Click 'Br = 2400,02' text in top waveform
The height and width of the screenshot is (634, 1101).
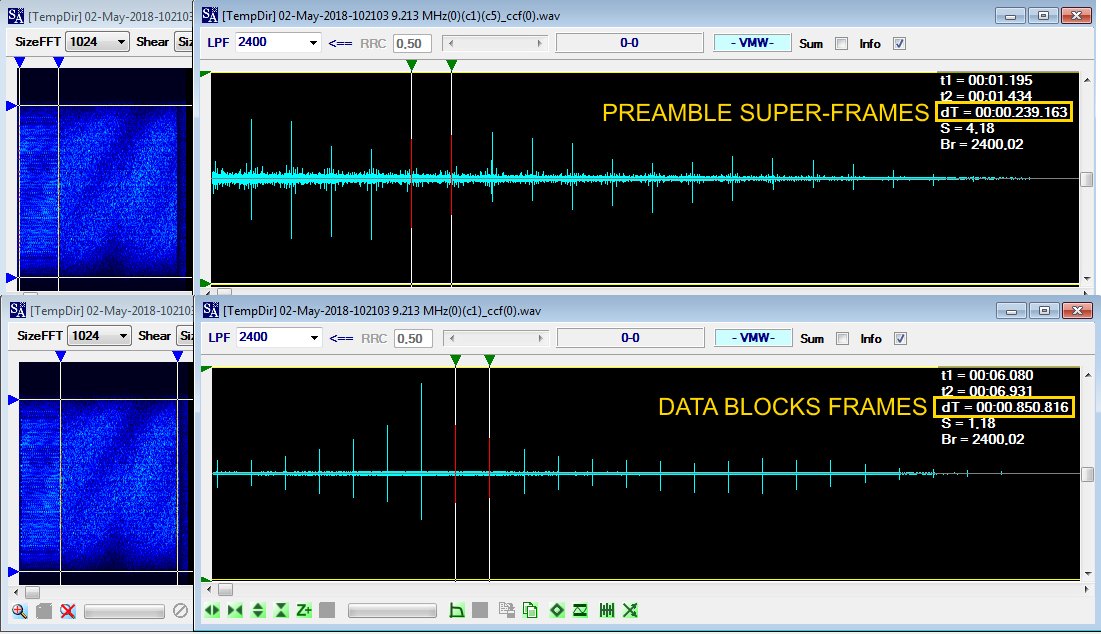click(x=982, y=145)
